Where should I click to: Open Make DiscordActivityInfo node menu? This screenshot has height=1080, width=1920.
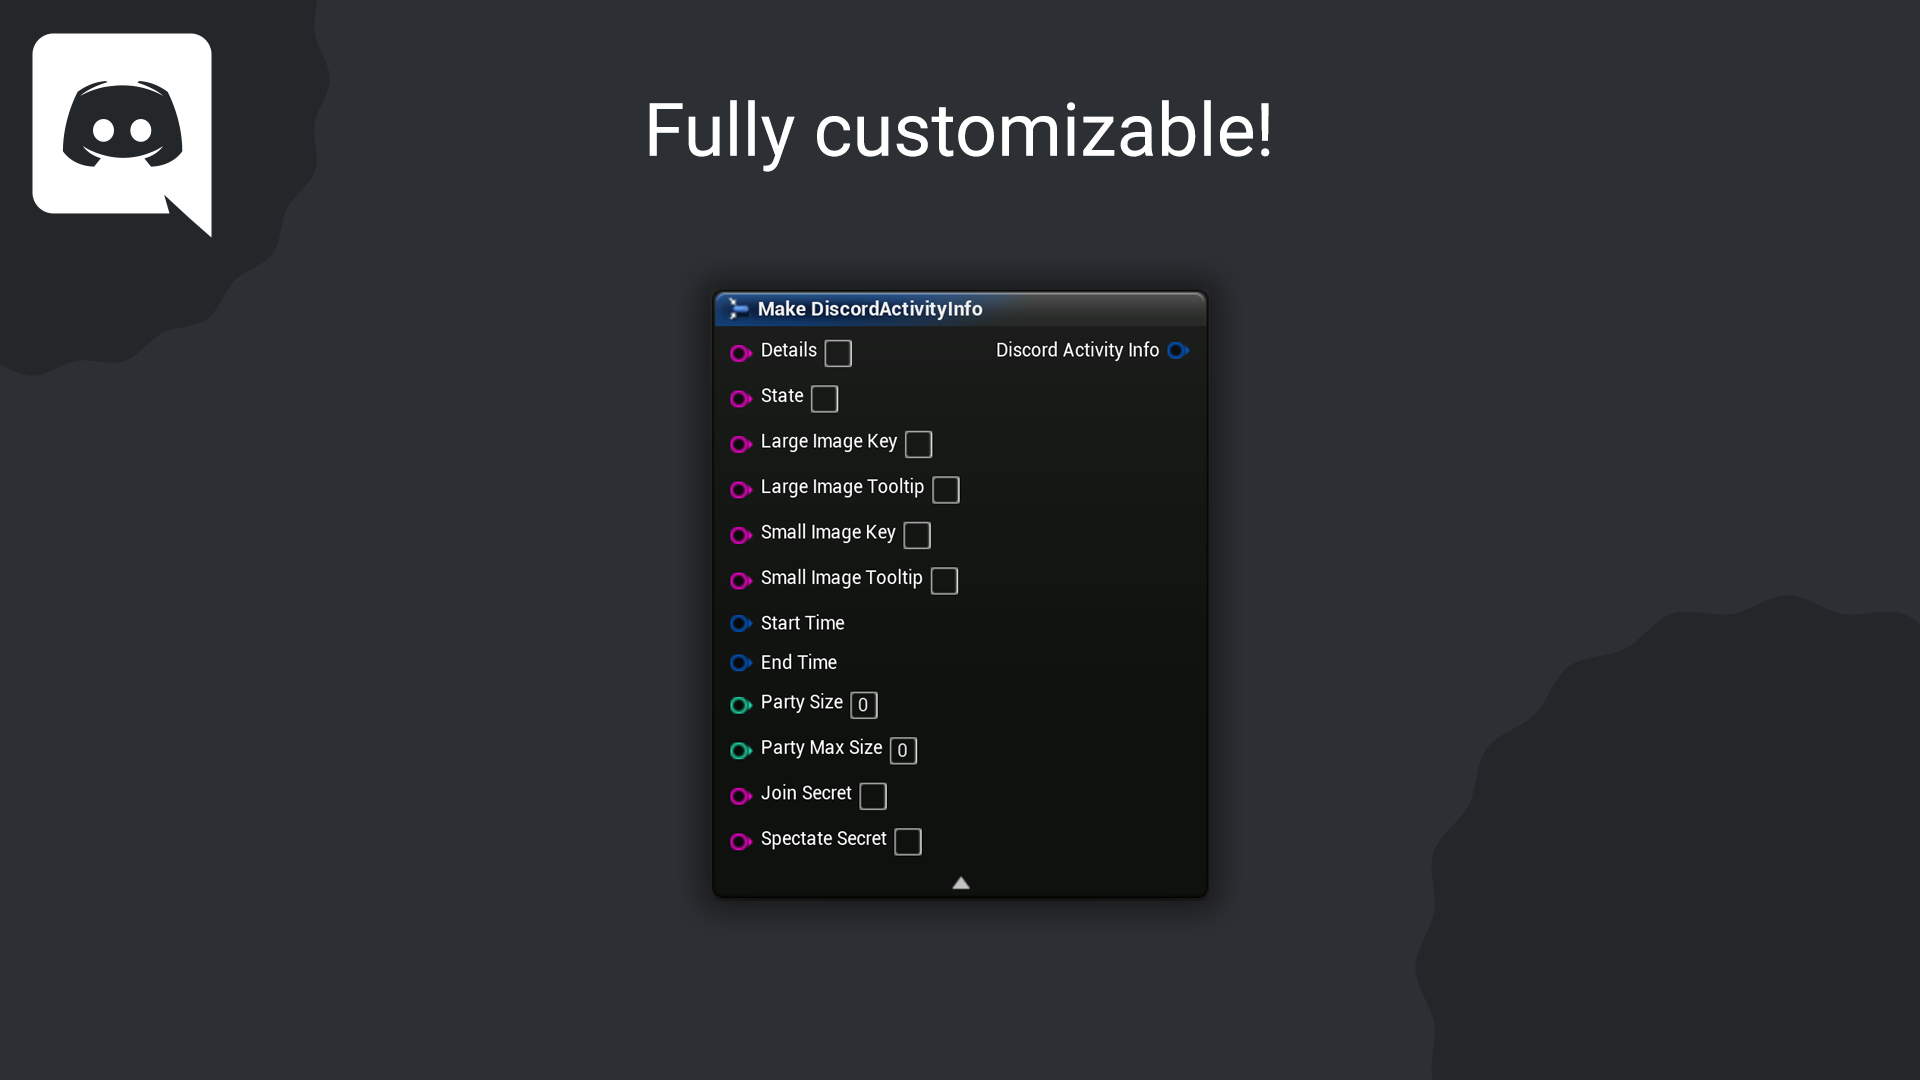960,307
